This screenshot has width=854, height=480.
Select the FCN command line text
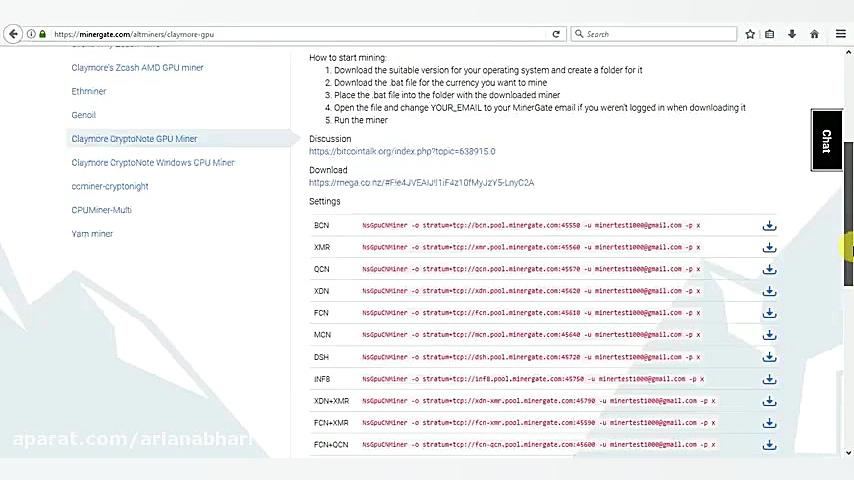[531, 313]
